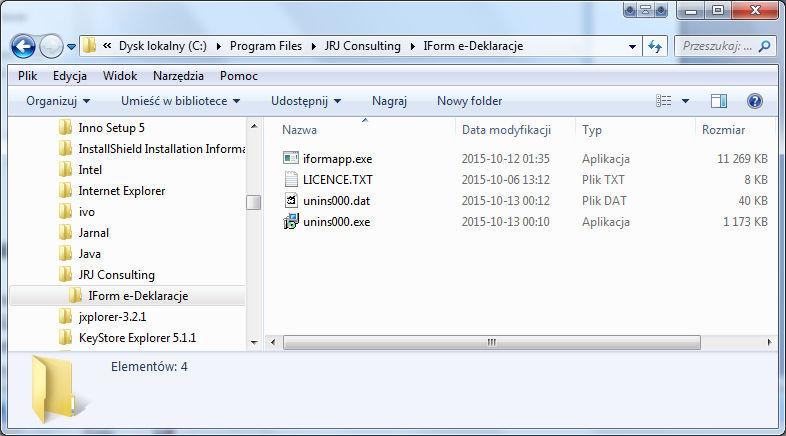Open the Narzędzia menu
Screen dimensions: 786x436
(178, 76)
